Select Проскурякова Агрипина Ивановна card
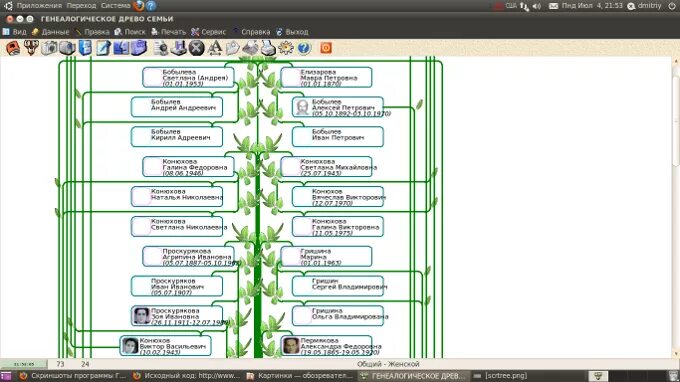Image resolution: width=680 pixels, height=382 pixels. click(x=188, y=257)
